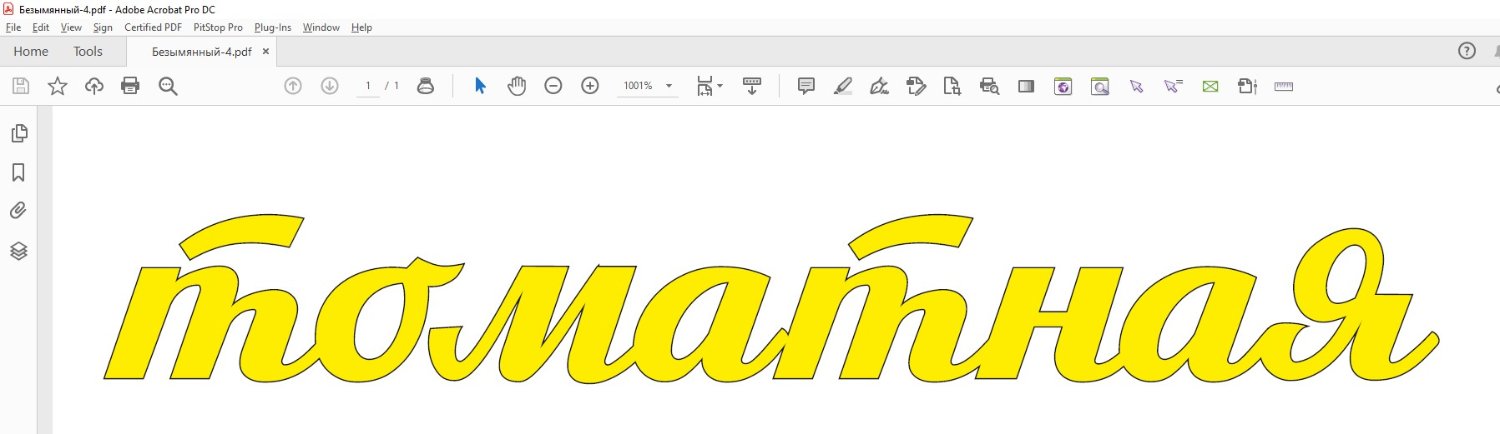Open the Certified PDF menu
Screen dimensions: 1500x434
coord(153,27)
